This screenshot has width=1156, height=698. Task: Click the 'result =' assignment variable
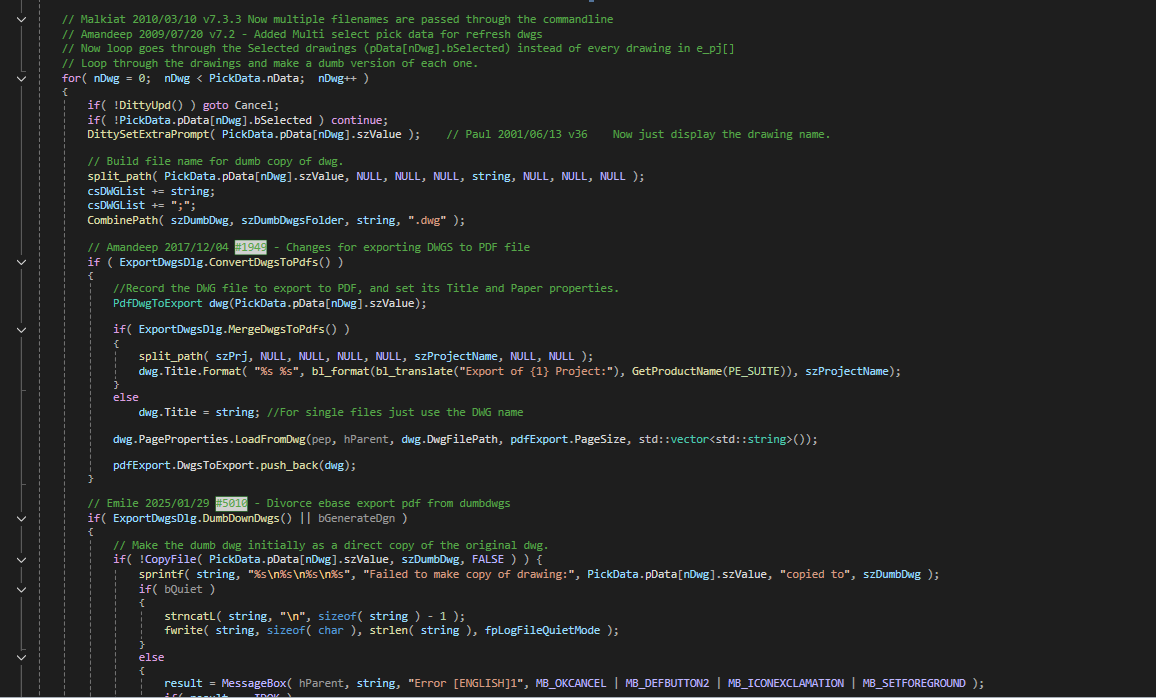[x=183, y=684]
